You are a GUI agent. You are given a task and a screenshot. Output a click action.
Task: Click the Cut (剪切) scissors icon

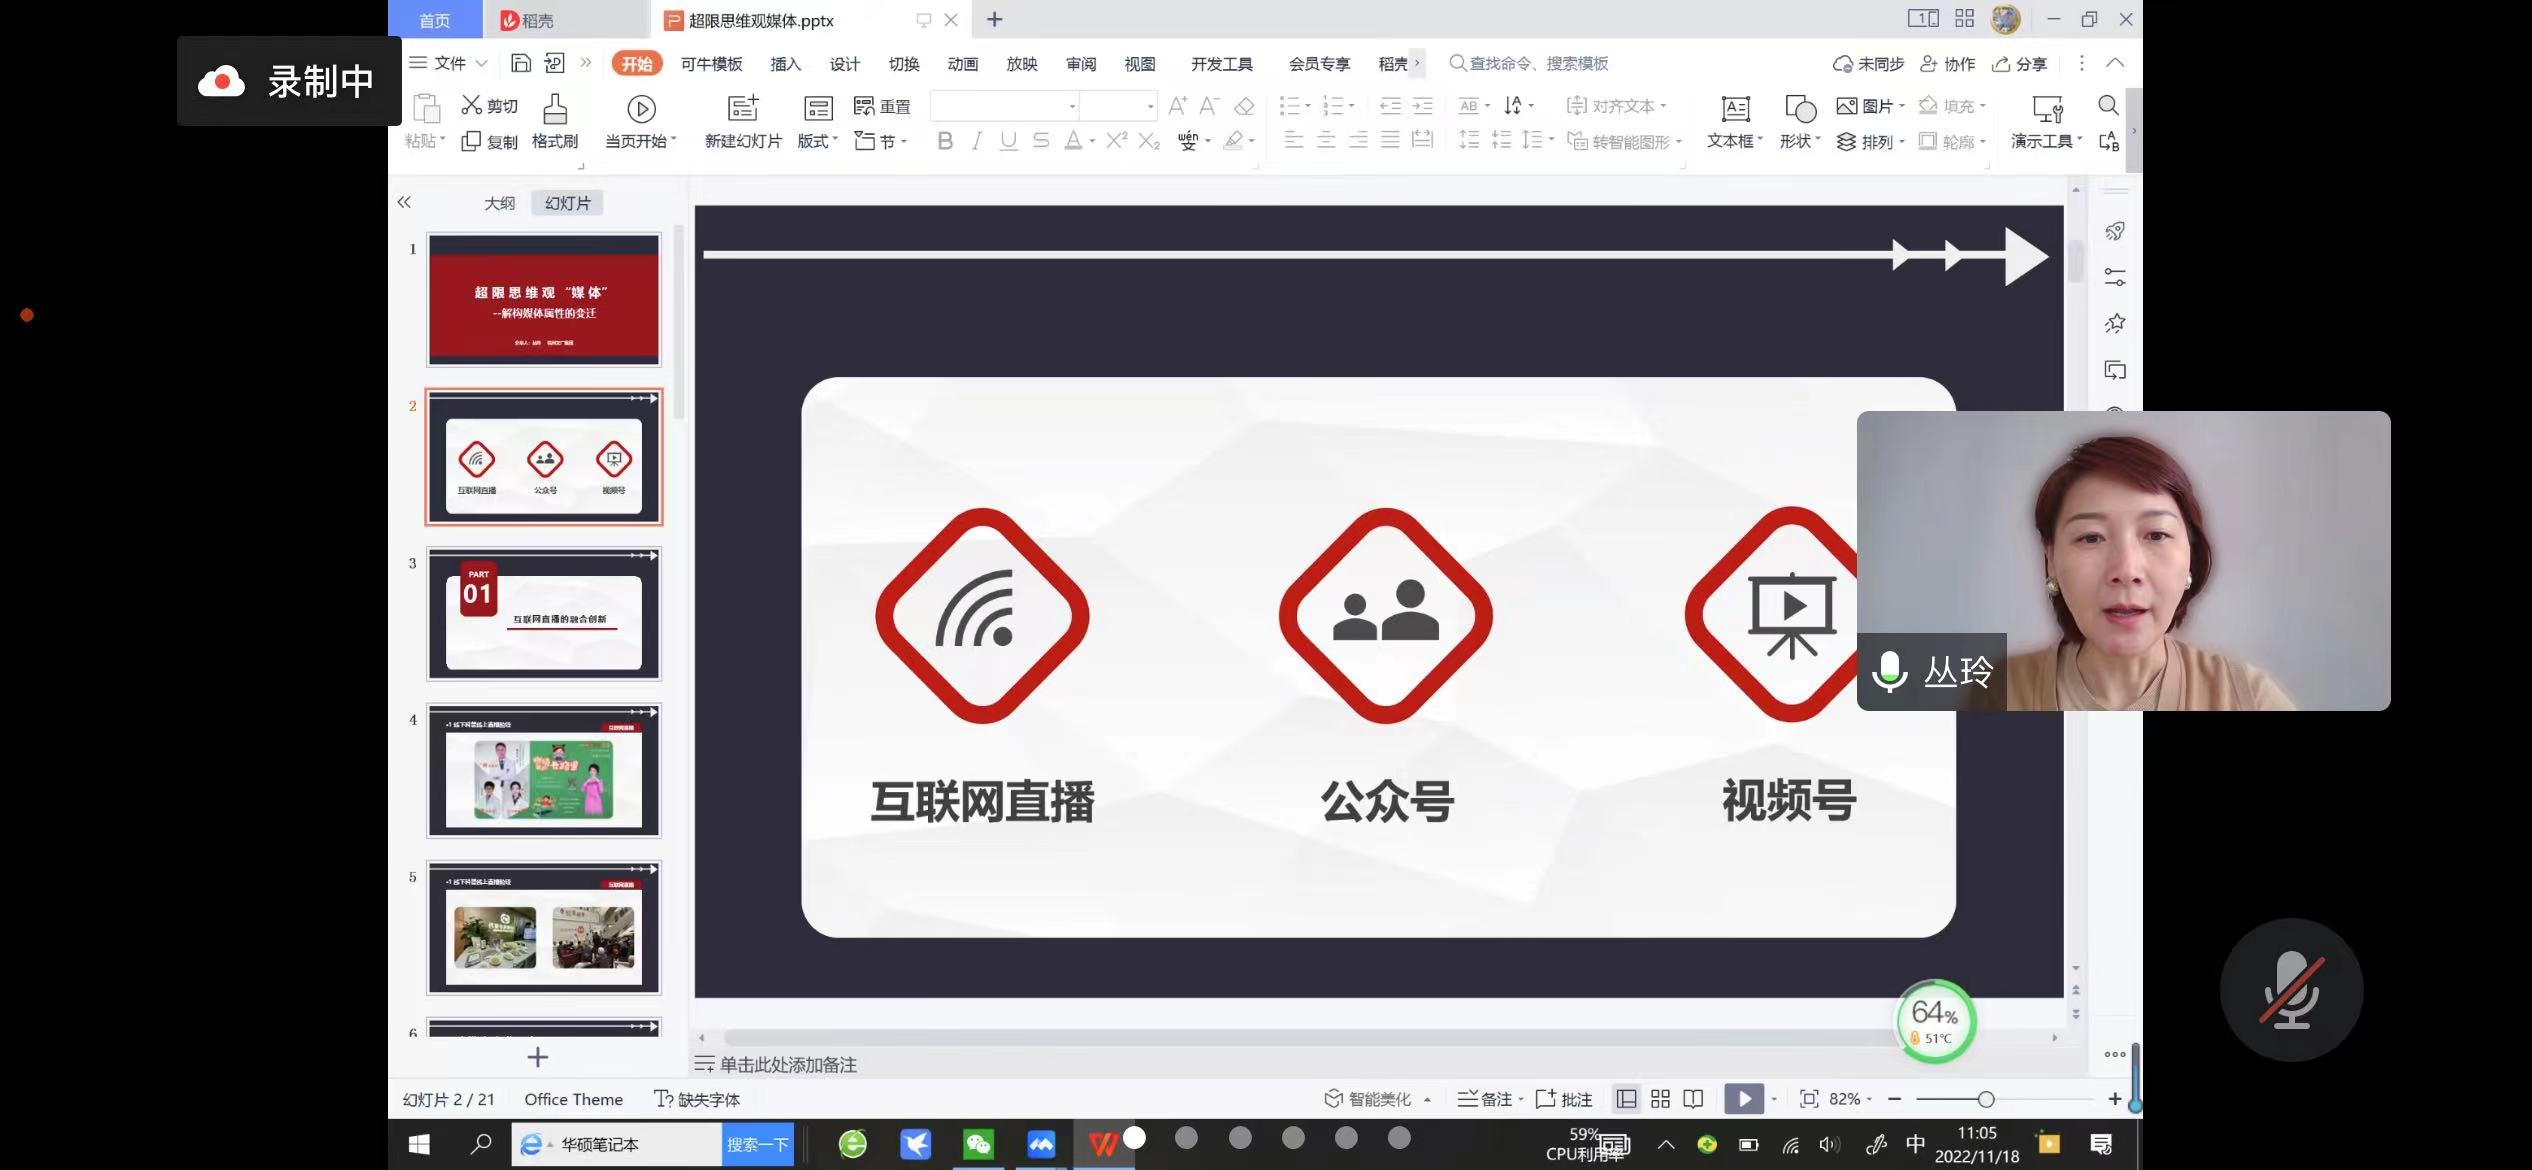pyautogui.click(x=472, y=105)
